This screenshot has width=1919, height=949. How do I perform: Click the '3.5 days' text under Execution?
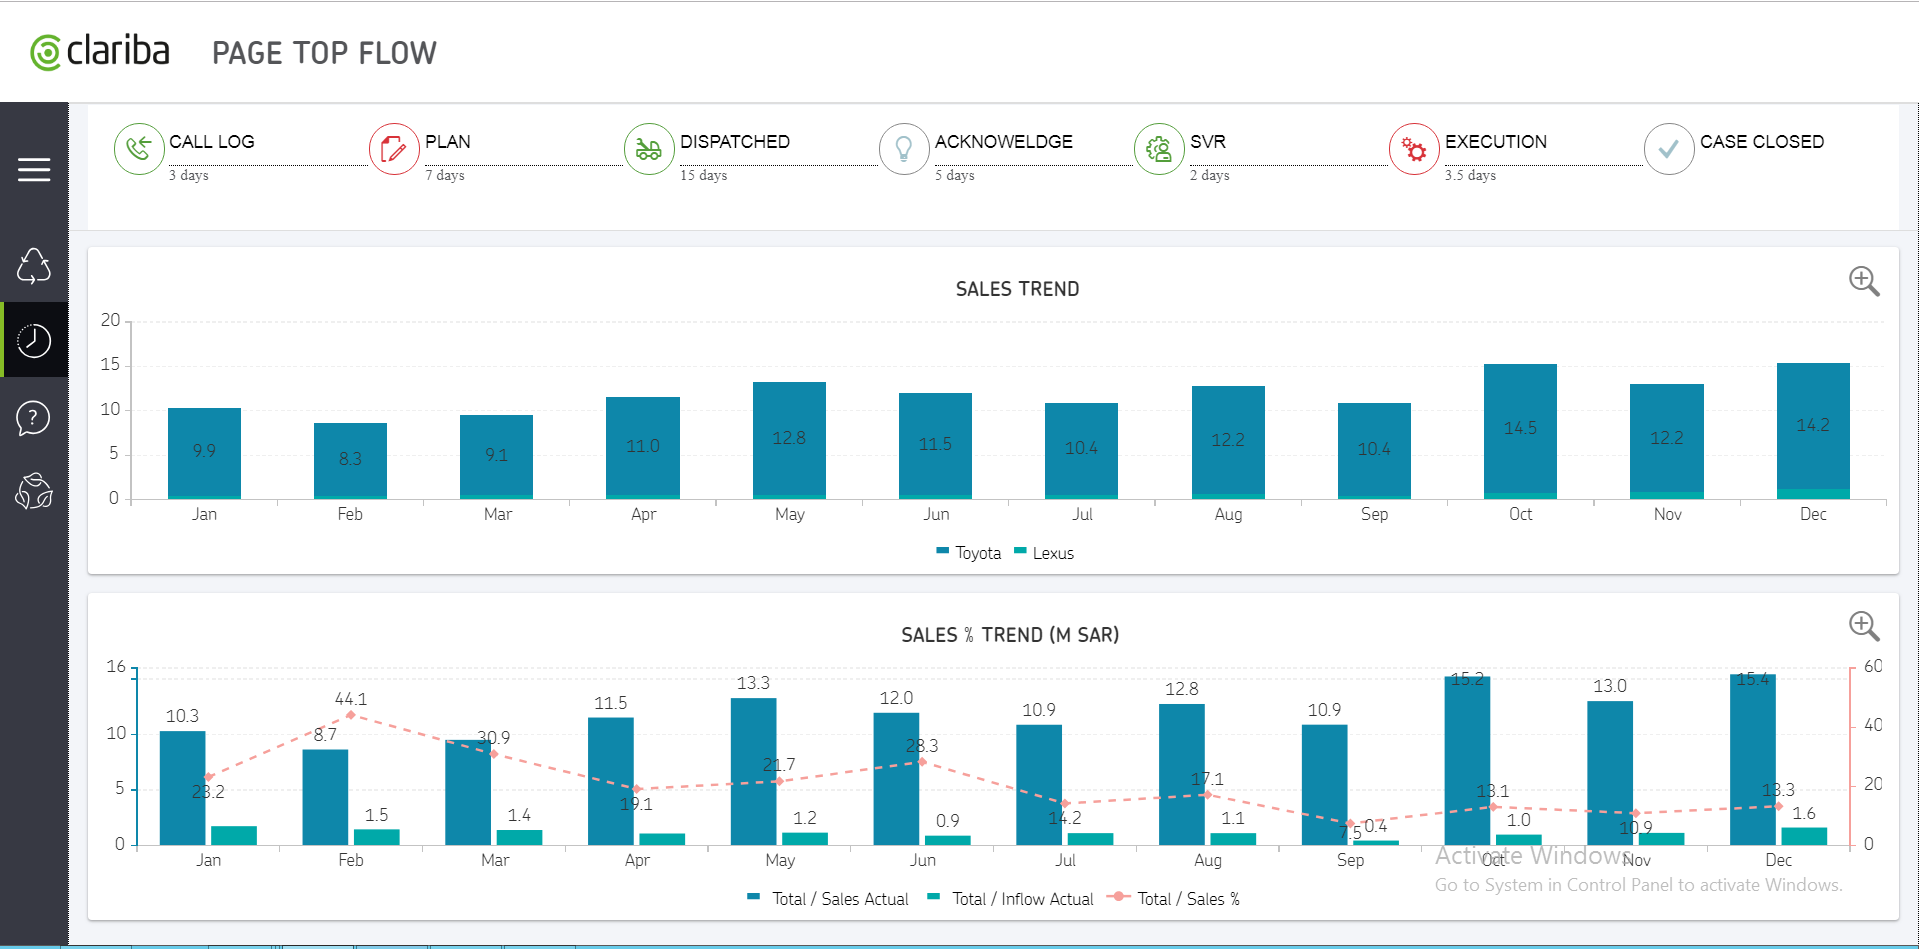click(1470, 175)
